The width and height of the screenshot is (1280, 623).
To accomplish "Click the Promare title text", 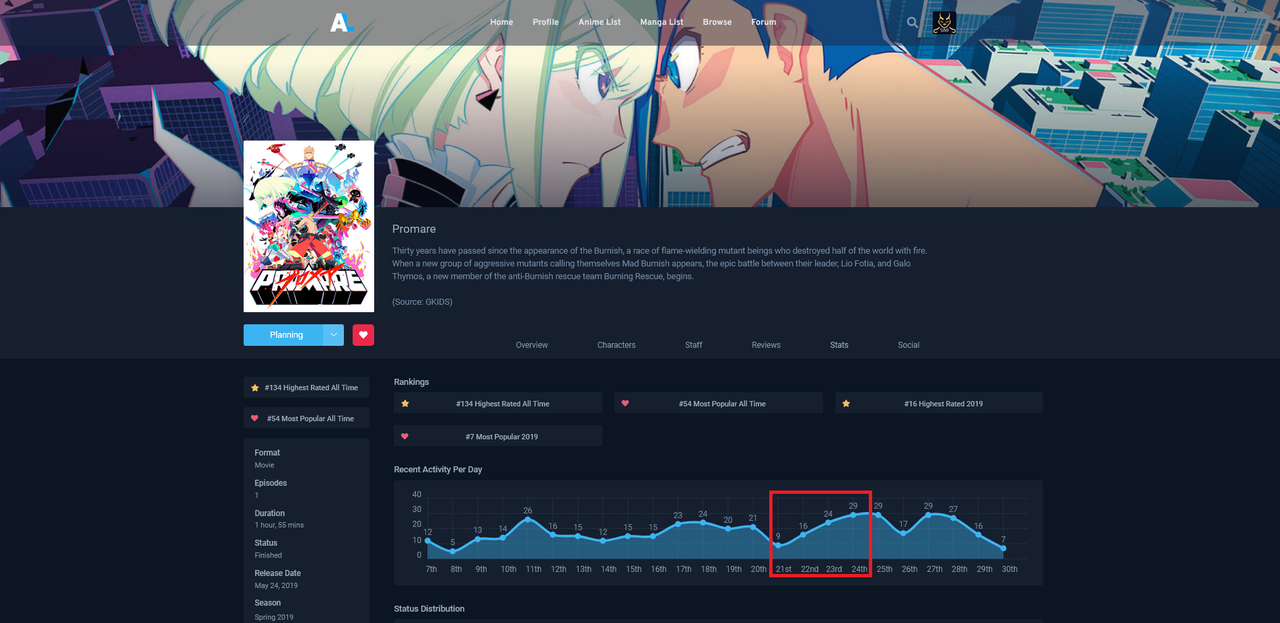I will click(414, 229).
